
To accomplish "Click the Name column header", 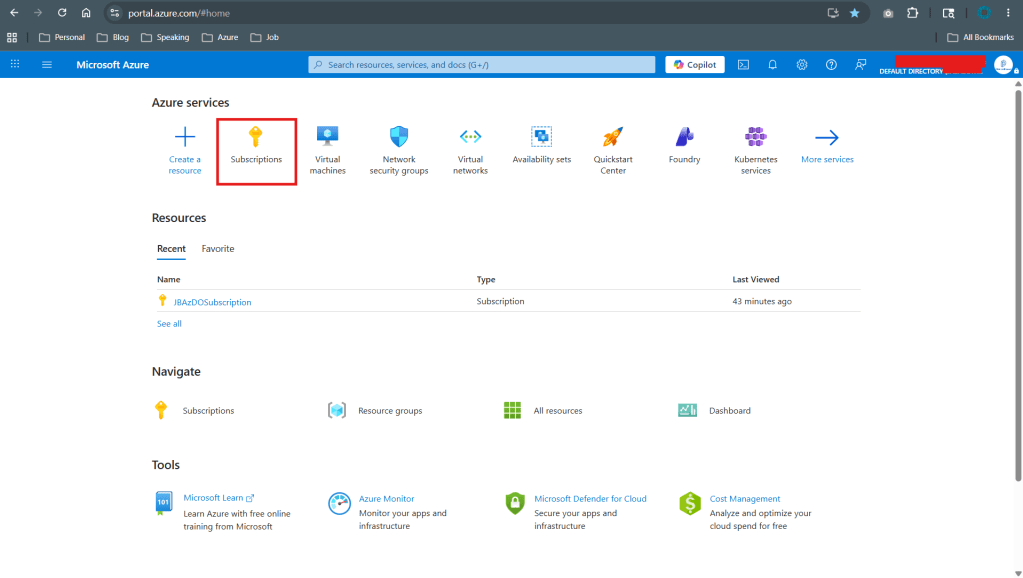I will click(168, 279).
